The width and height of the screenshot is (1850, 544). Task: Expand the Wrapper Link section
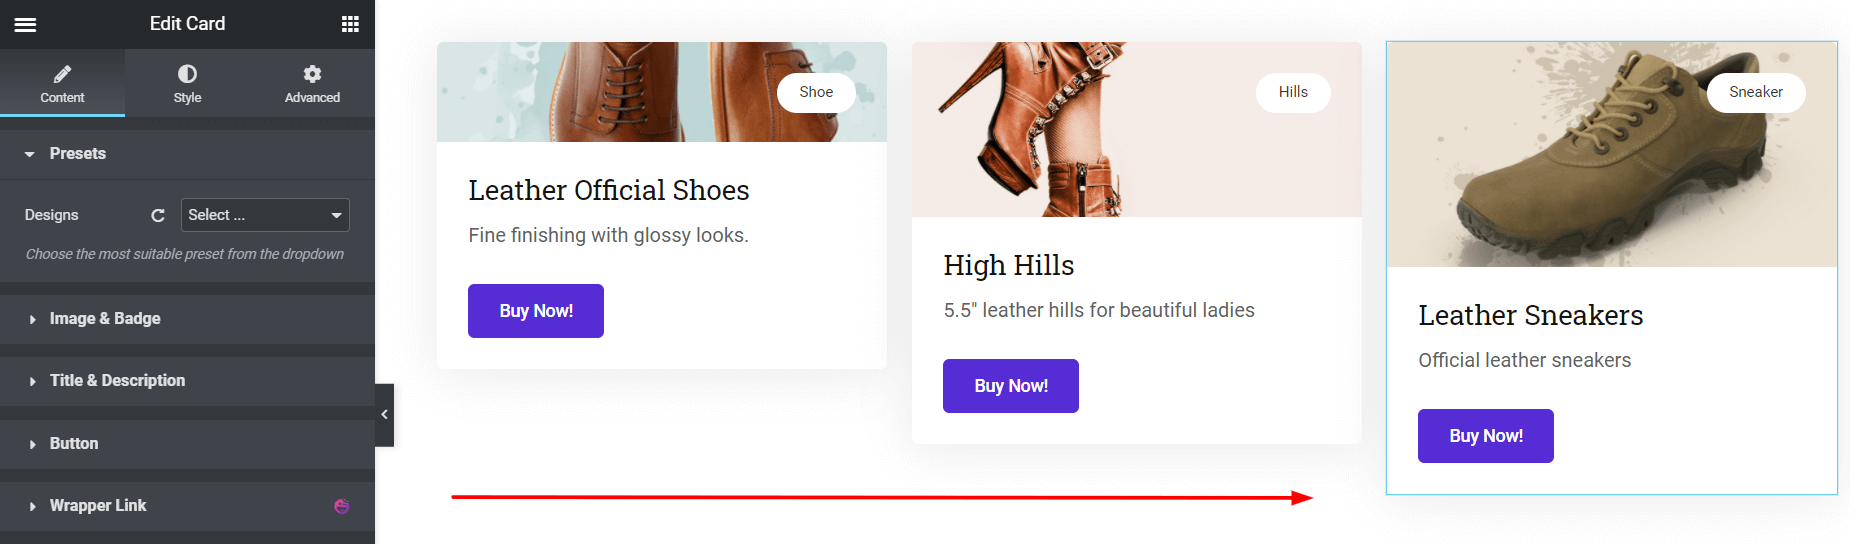98,506
